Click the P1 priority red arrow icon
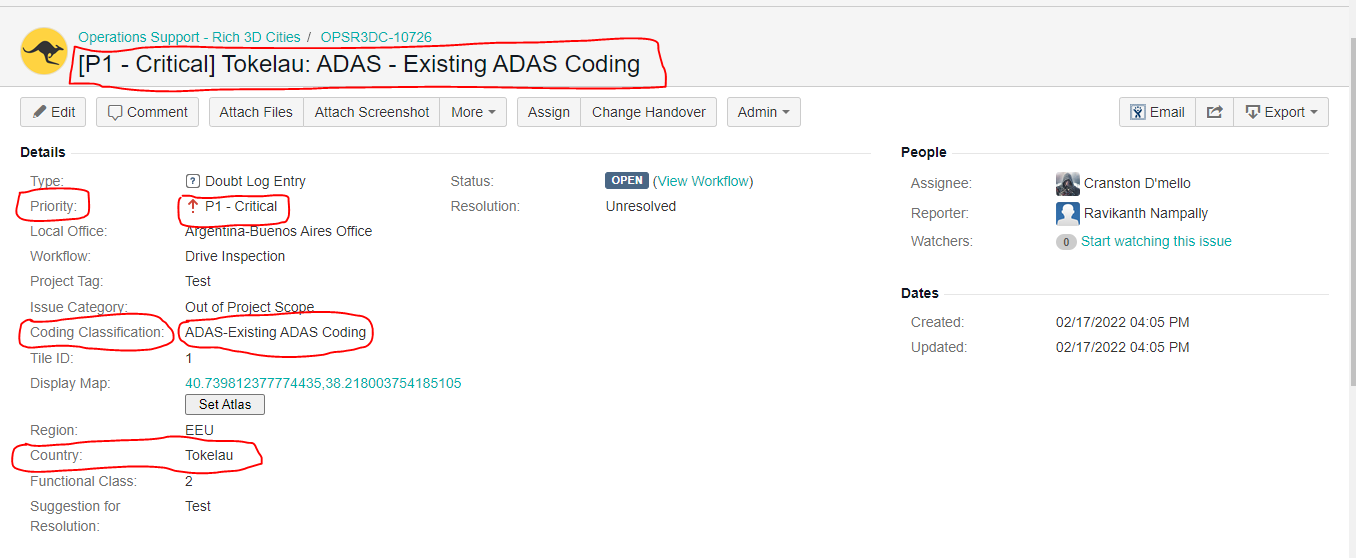Screen dimensions: 1356x558 pyautogui.click(x=193, y=206)
